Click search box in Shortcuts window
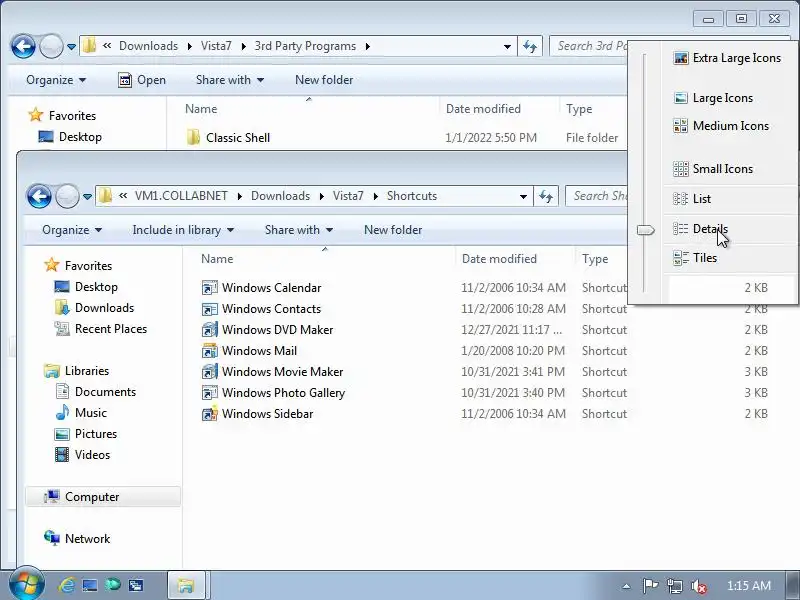Screen dimensions: 800x600 (596, 196)
